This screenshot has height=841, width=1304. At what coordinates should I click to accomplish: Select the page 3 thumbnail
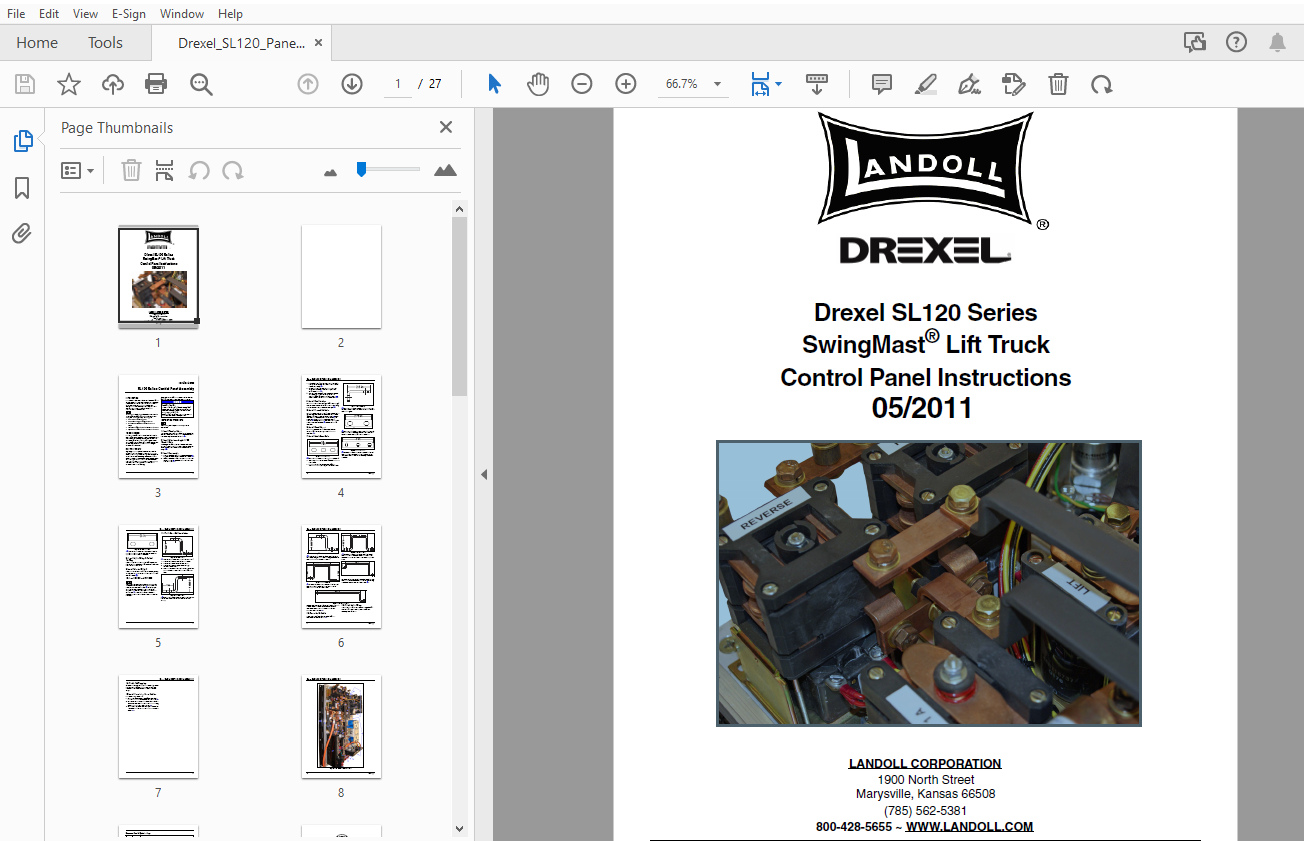click(x=158, y=427)
